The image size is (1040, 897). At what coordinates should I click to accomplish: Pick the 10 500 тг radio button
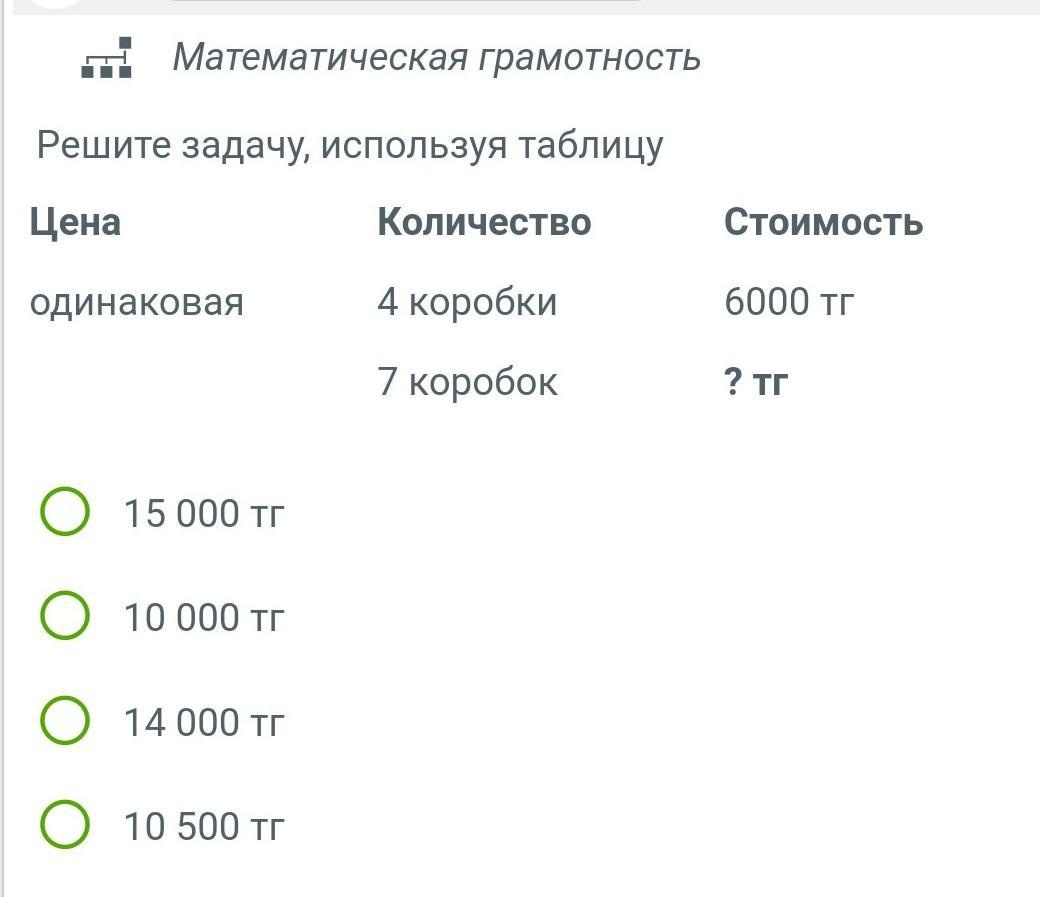tap(65, 825)
